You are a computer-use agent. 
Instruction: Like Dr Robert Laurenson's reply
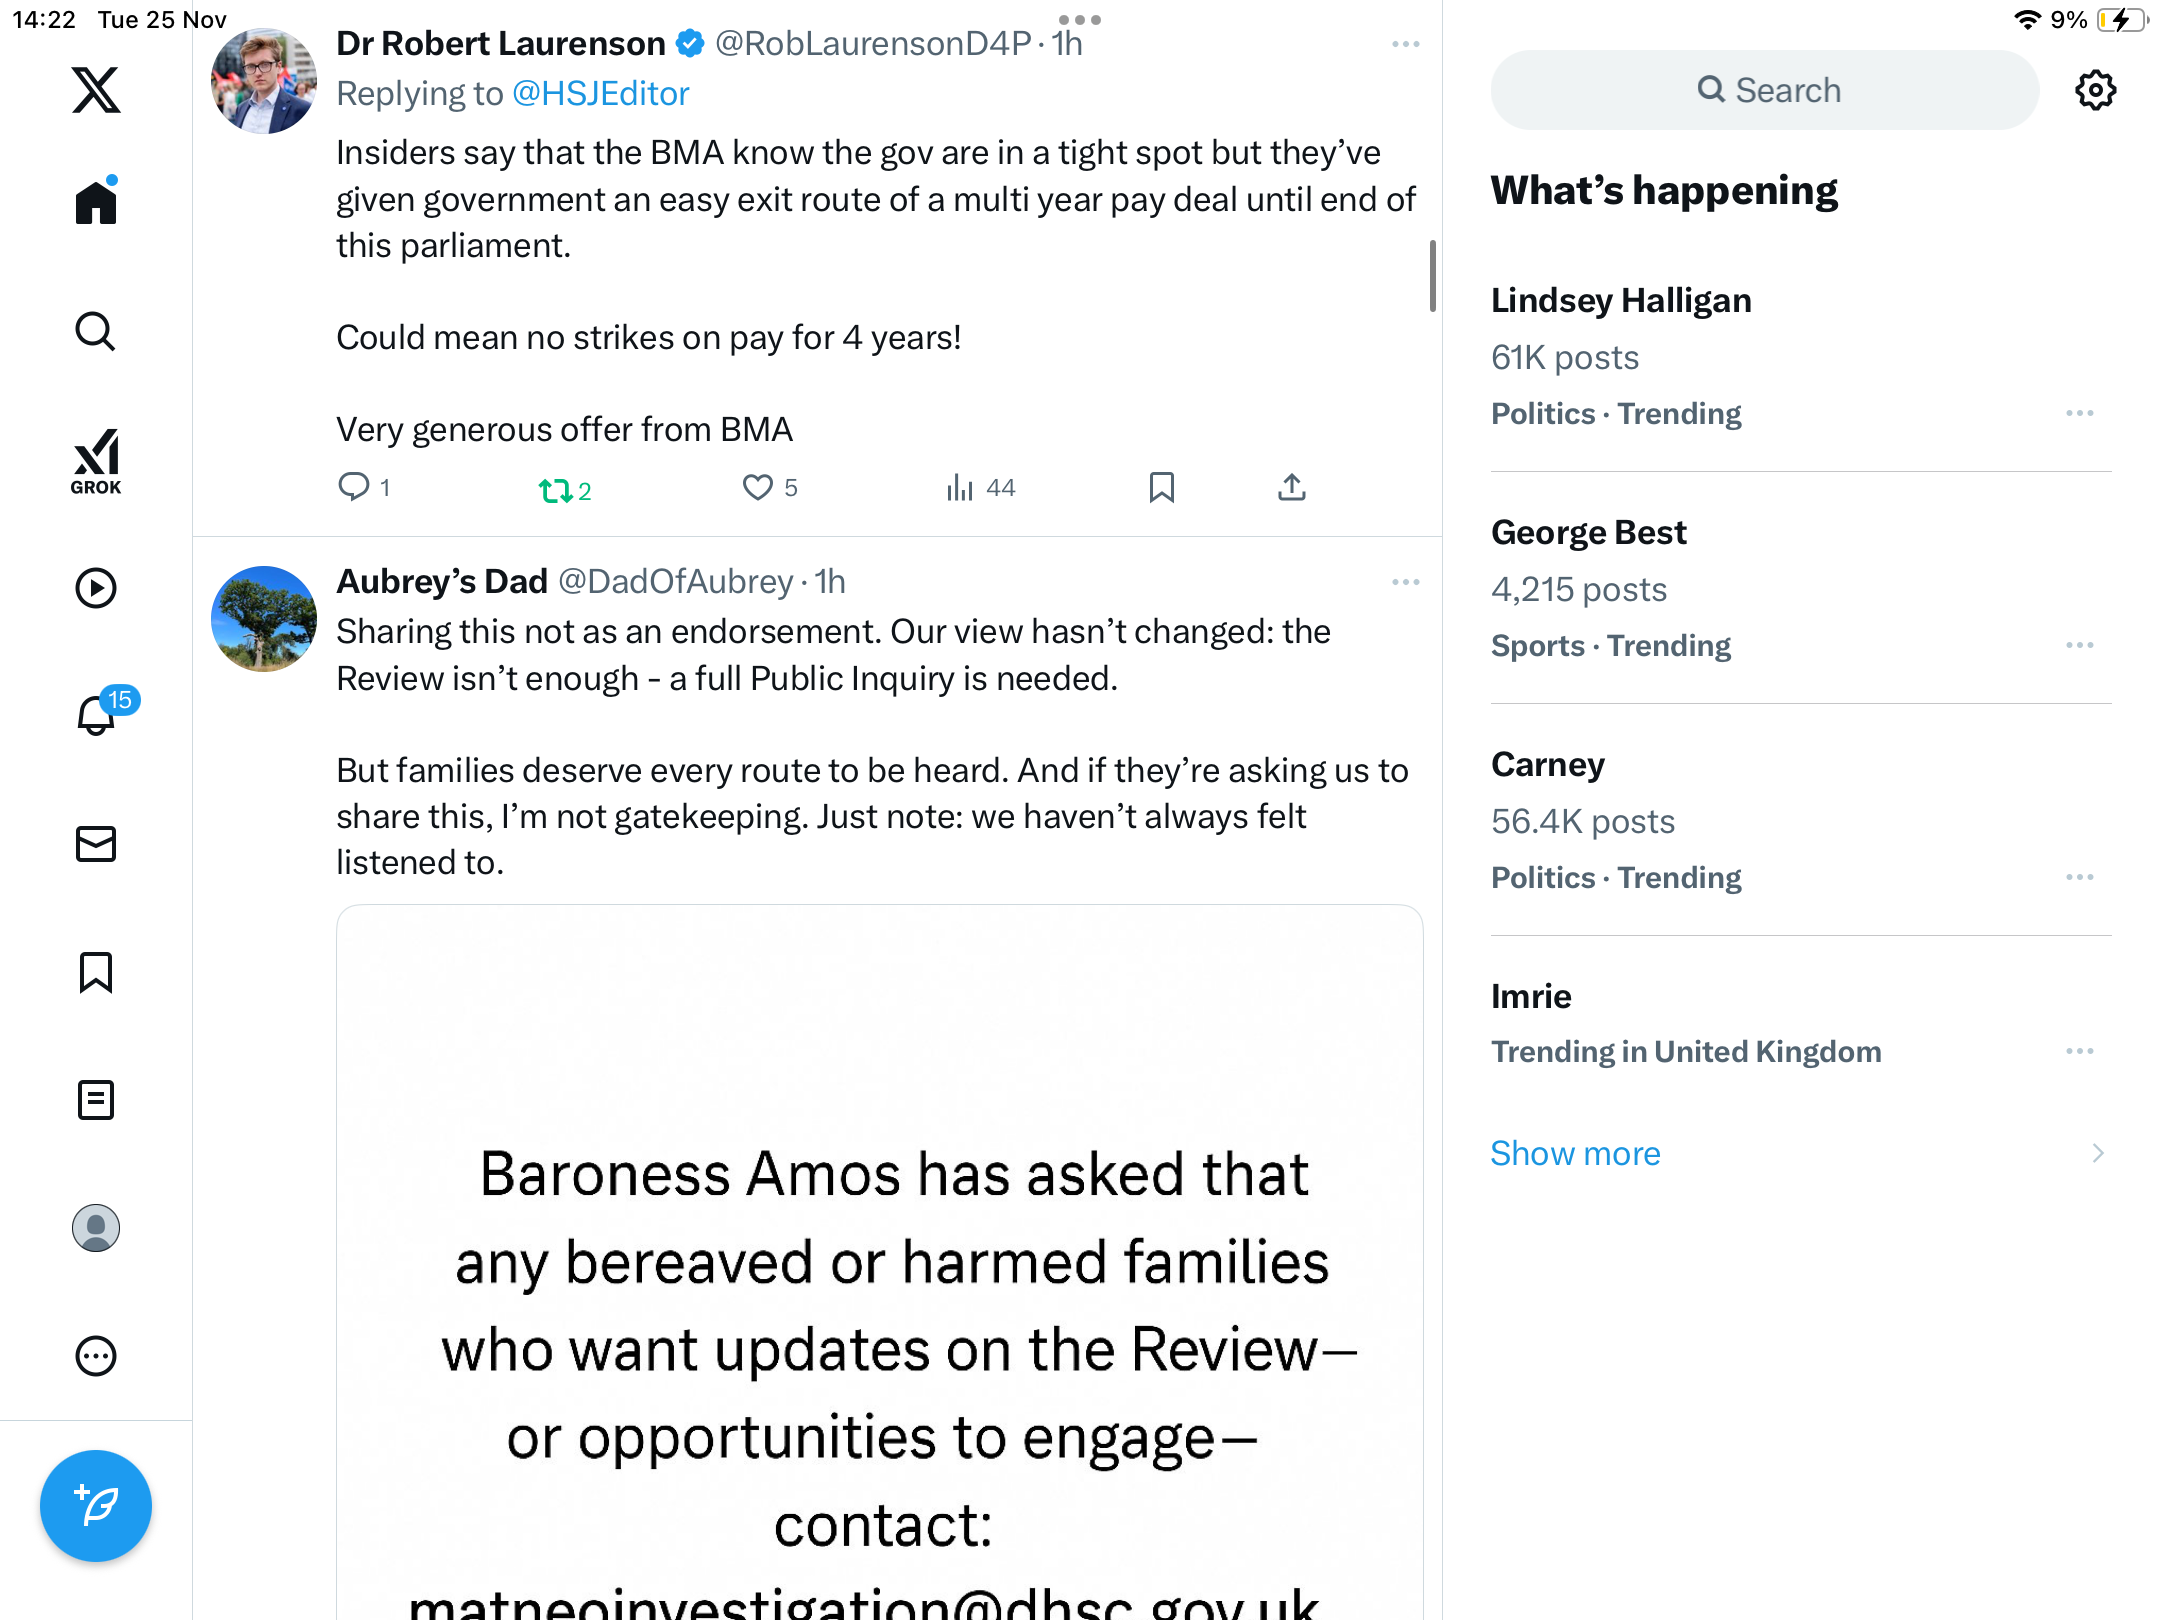757,487
